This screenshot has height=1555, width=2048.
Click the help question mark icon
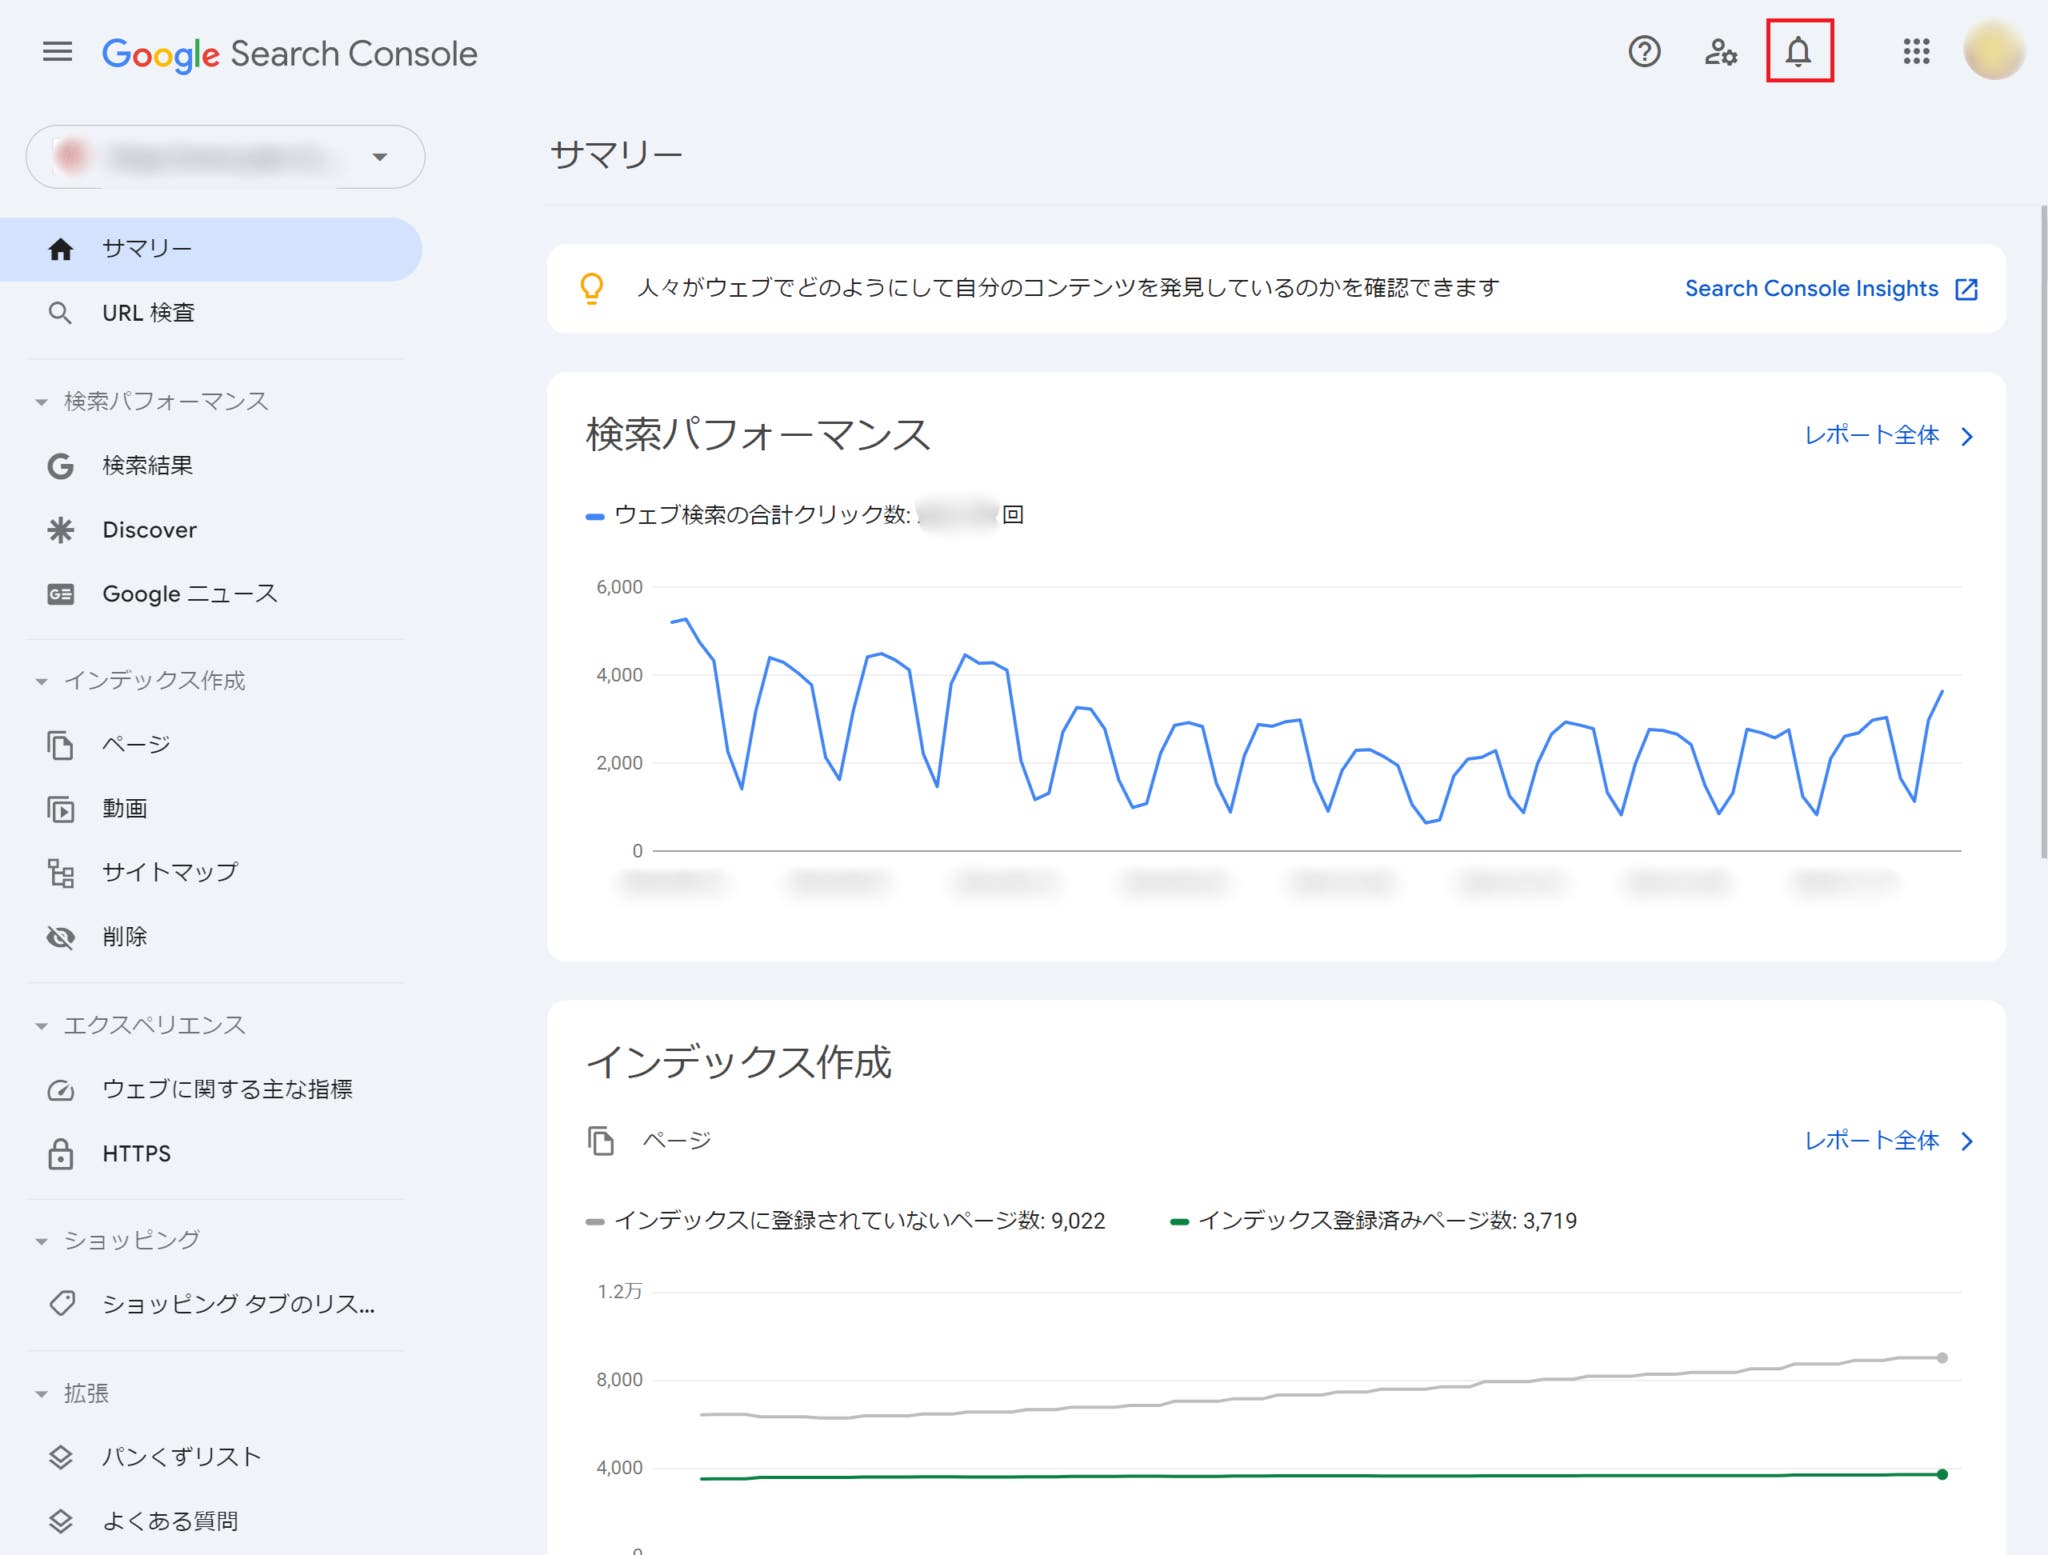[x=1644, y=51]
